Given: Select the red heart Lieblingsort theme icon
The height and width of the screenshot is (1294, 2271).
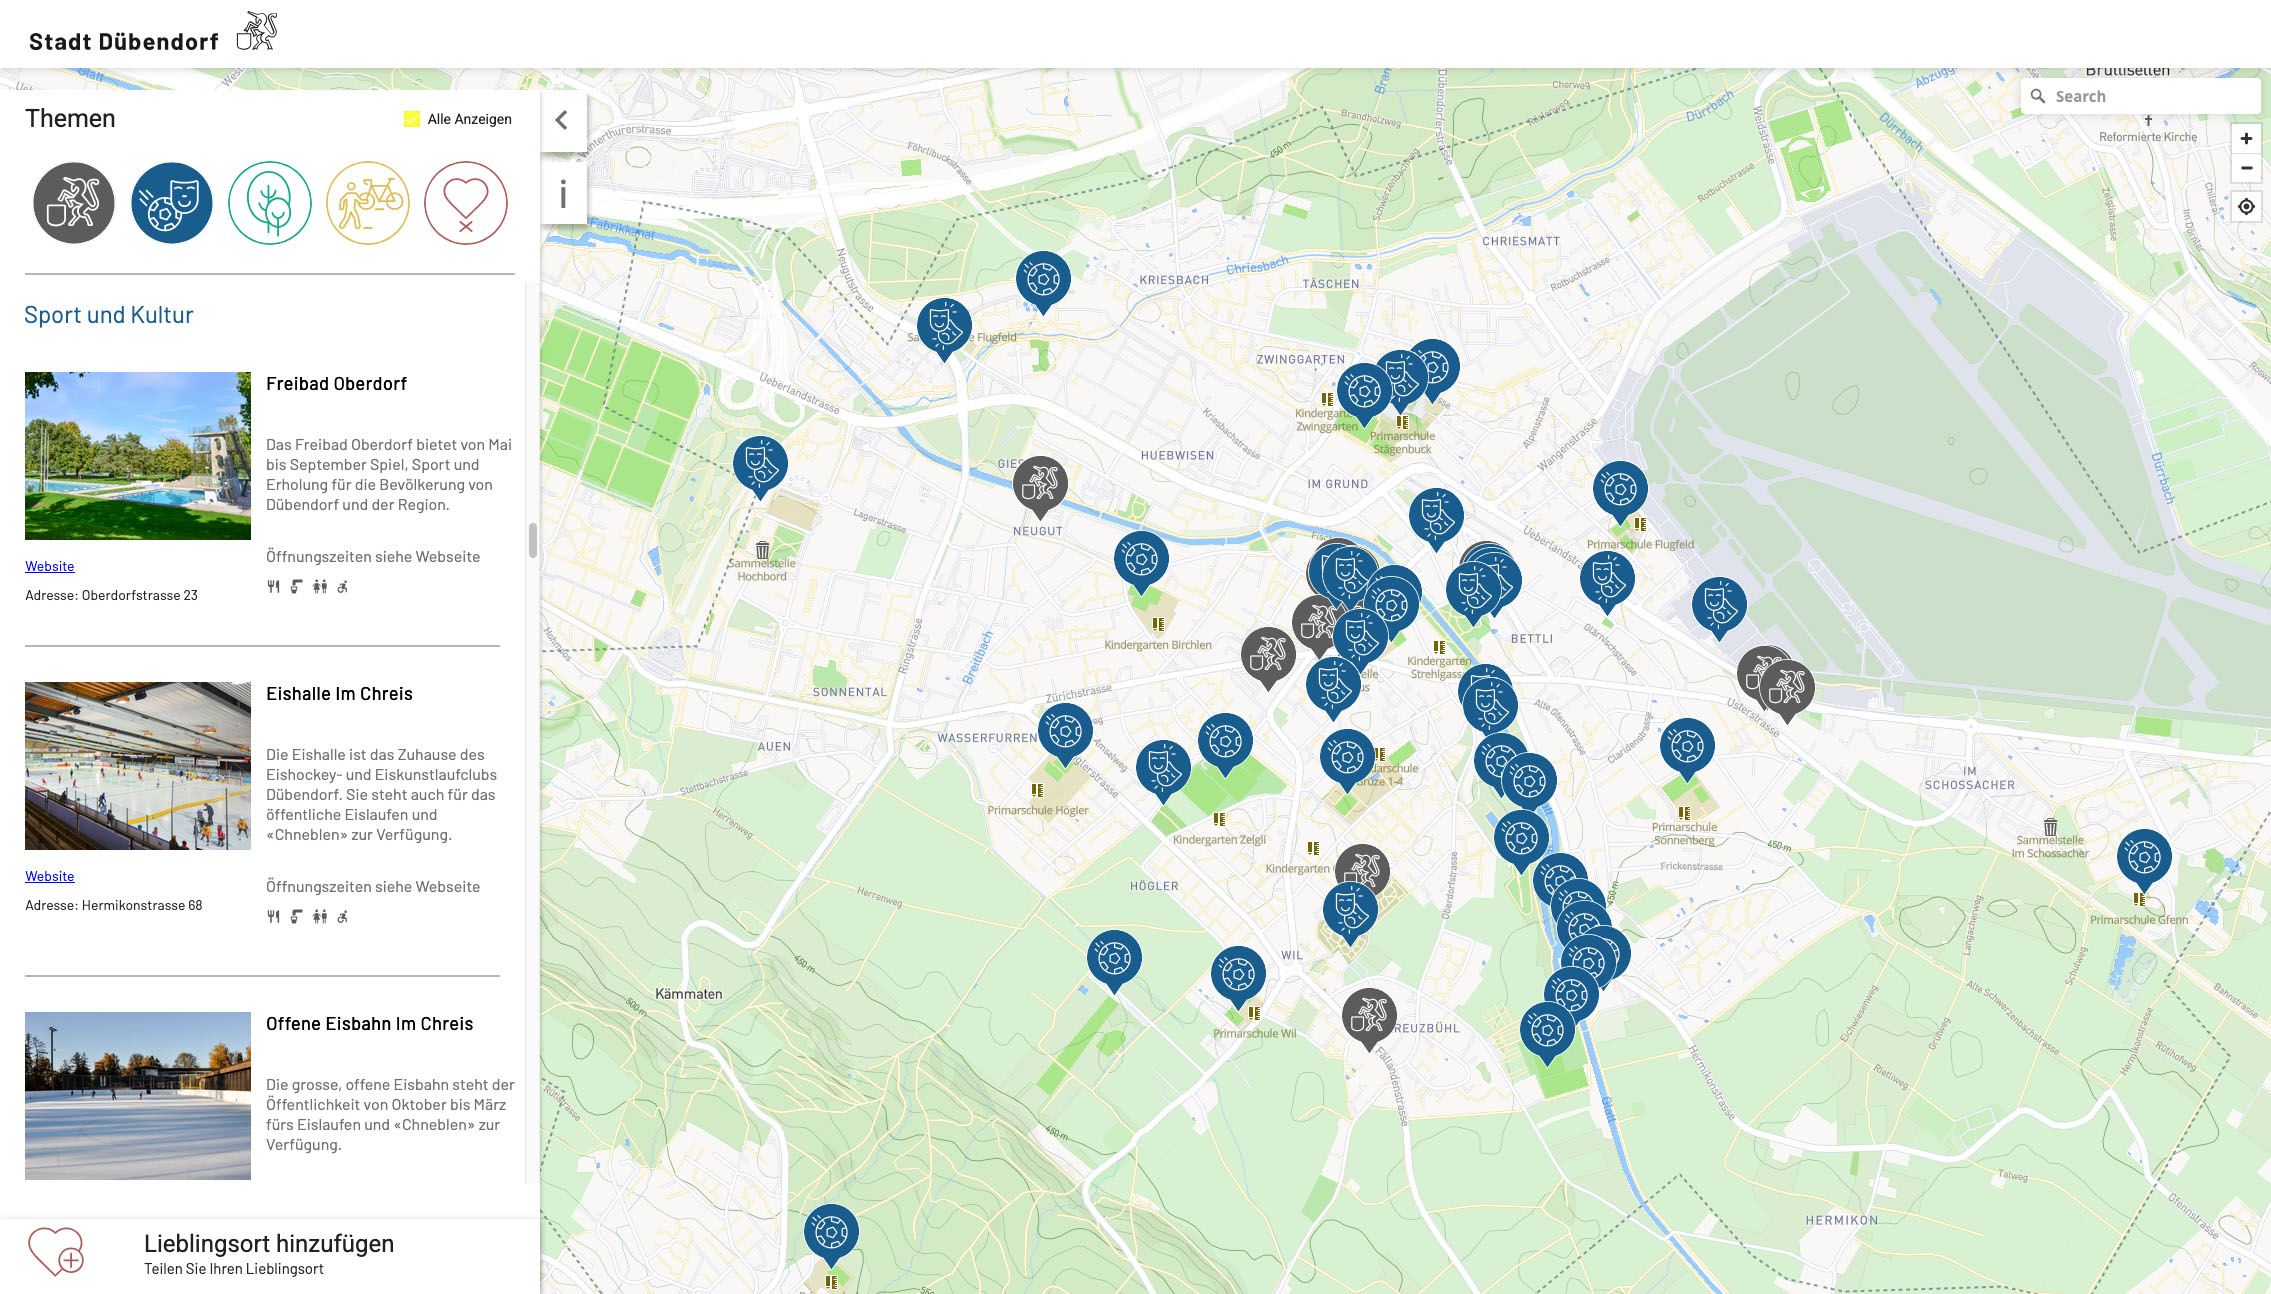Looking at the screenshot, I should 466,203.
